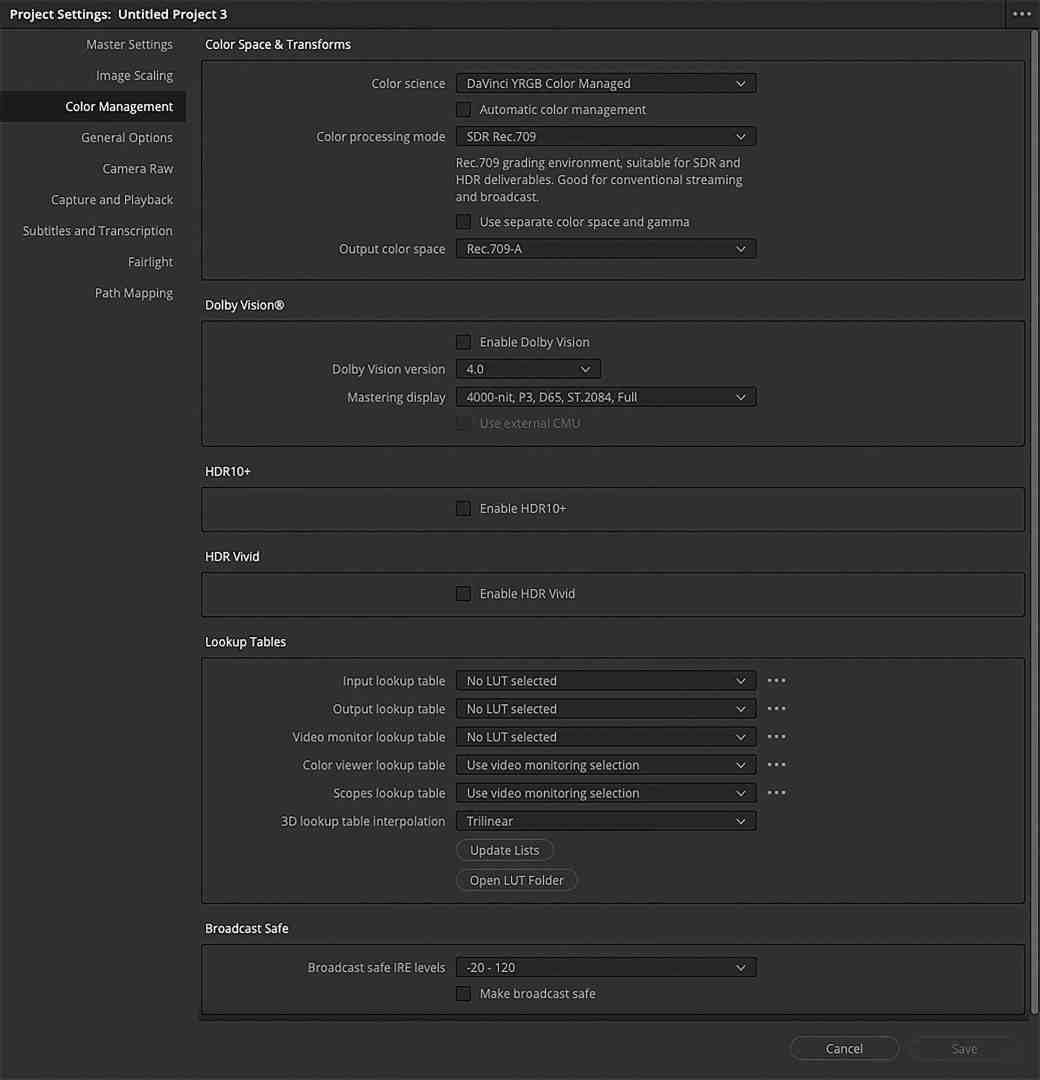Enable Make broadcast safe
Screen dimensions: 1040x1080
(x=463, y=993)
